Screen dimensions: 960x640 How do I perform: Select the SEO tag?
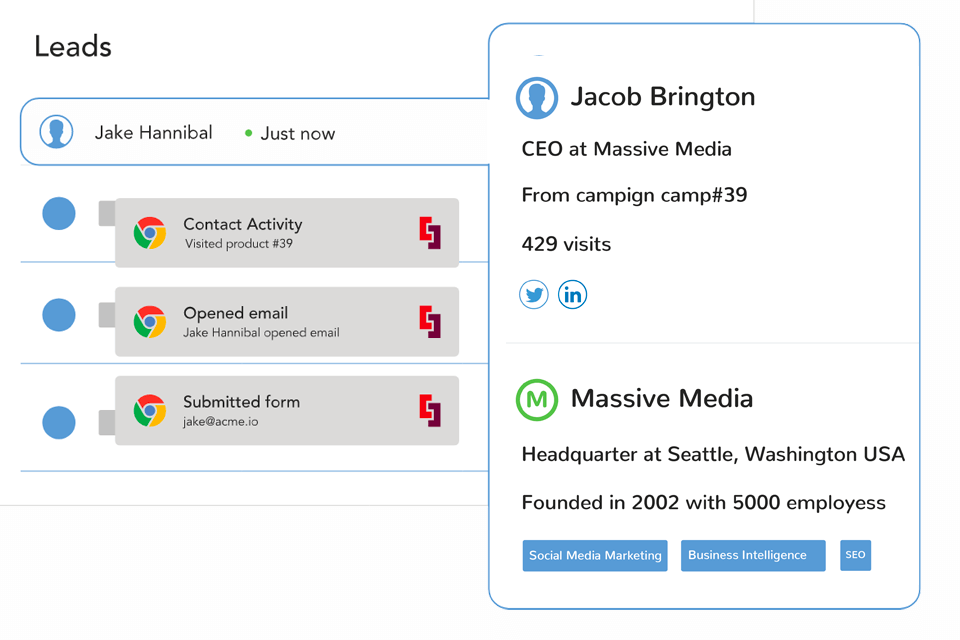pos(855,555)
